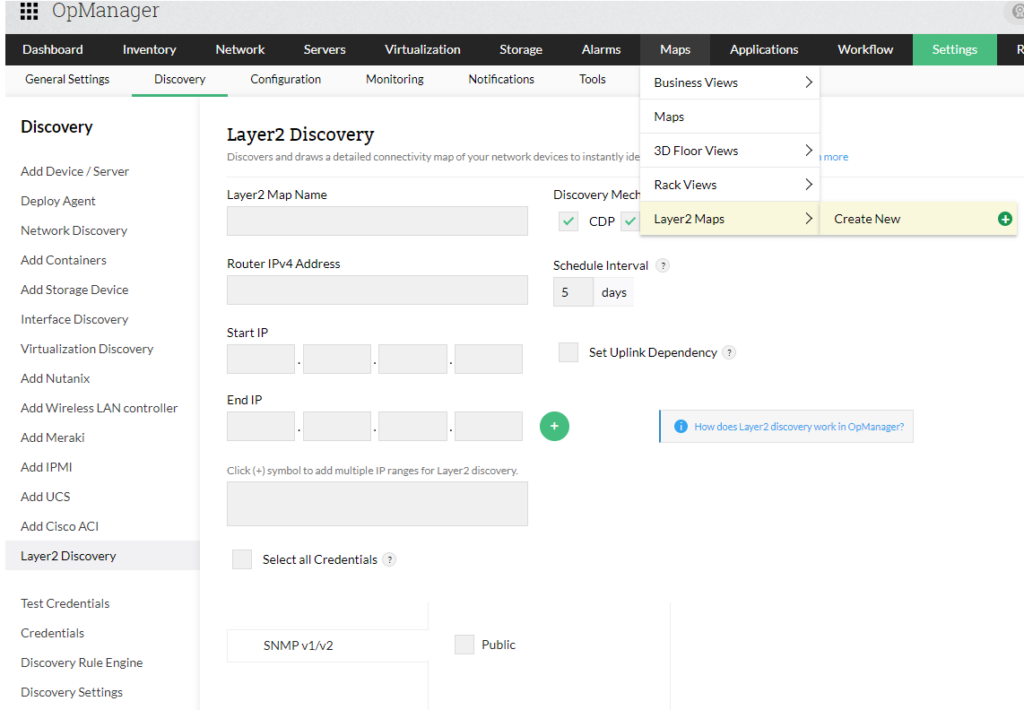Open Add Containers in sidebar

(63, 260)
